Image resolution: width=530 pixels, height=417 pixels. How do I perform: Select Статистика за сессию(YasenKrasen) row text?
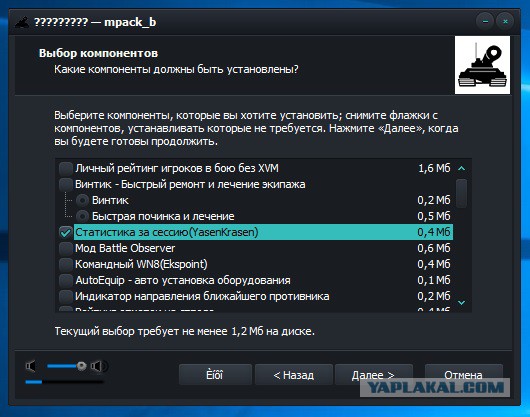tap(166, 232)
